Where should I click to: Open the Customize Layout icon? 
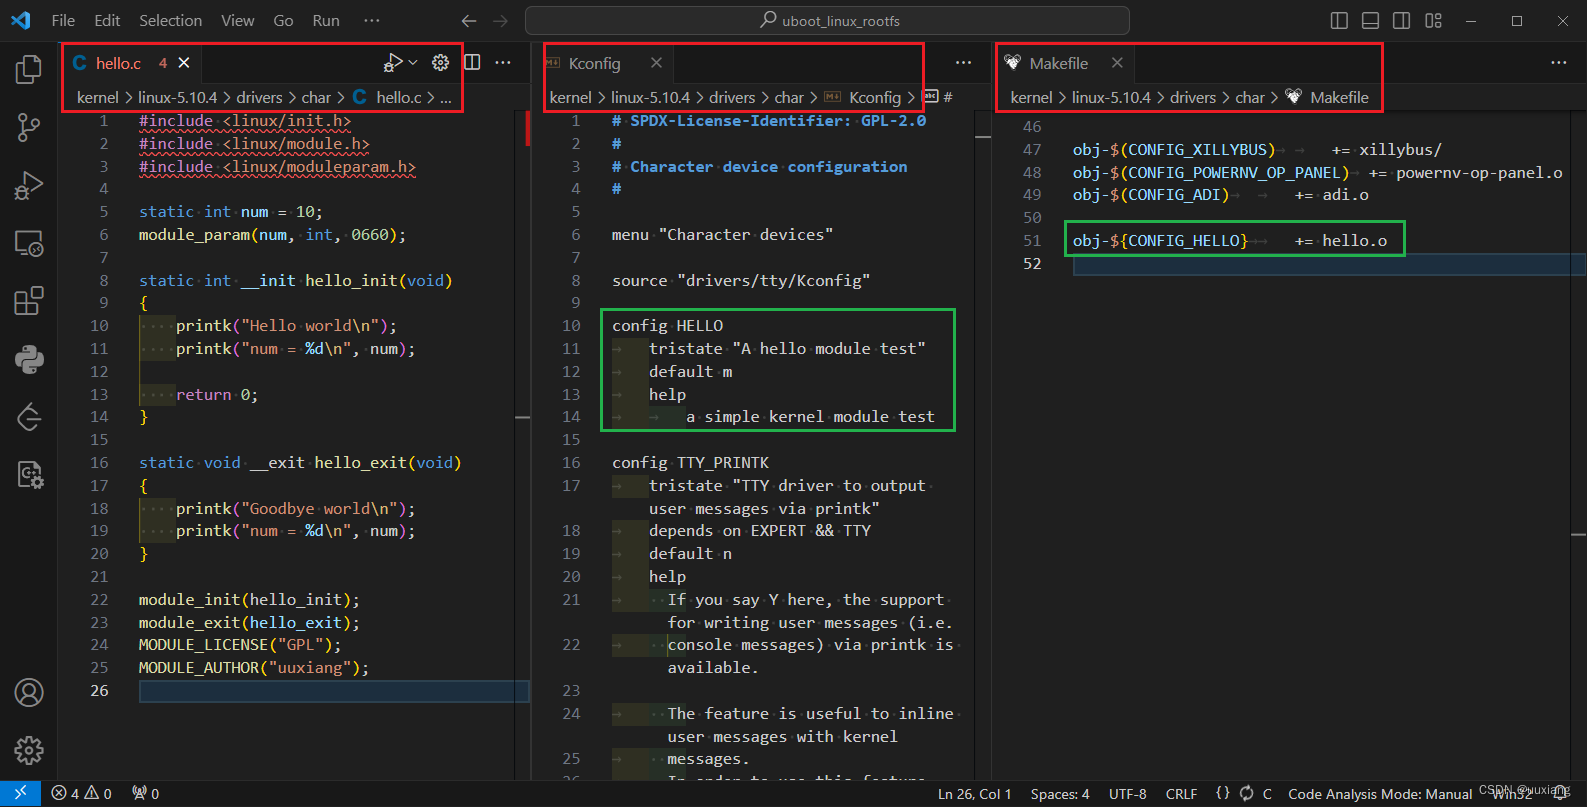coord(1433,20)
